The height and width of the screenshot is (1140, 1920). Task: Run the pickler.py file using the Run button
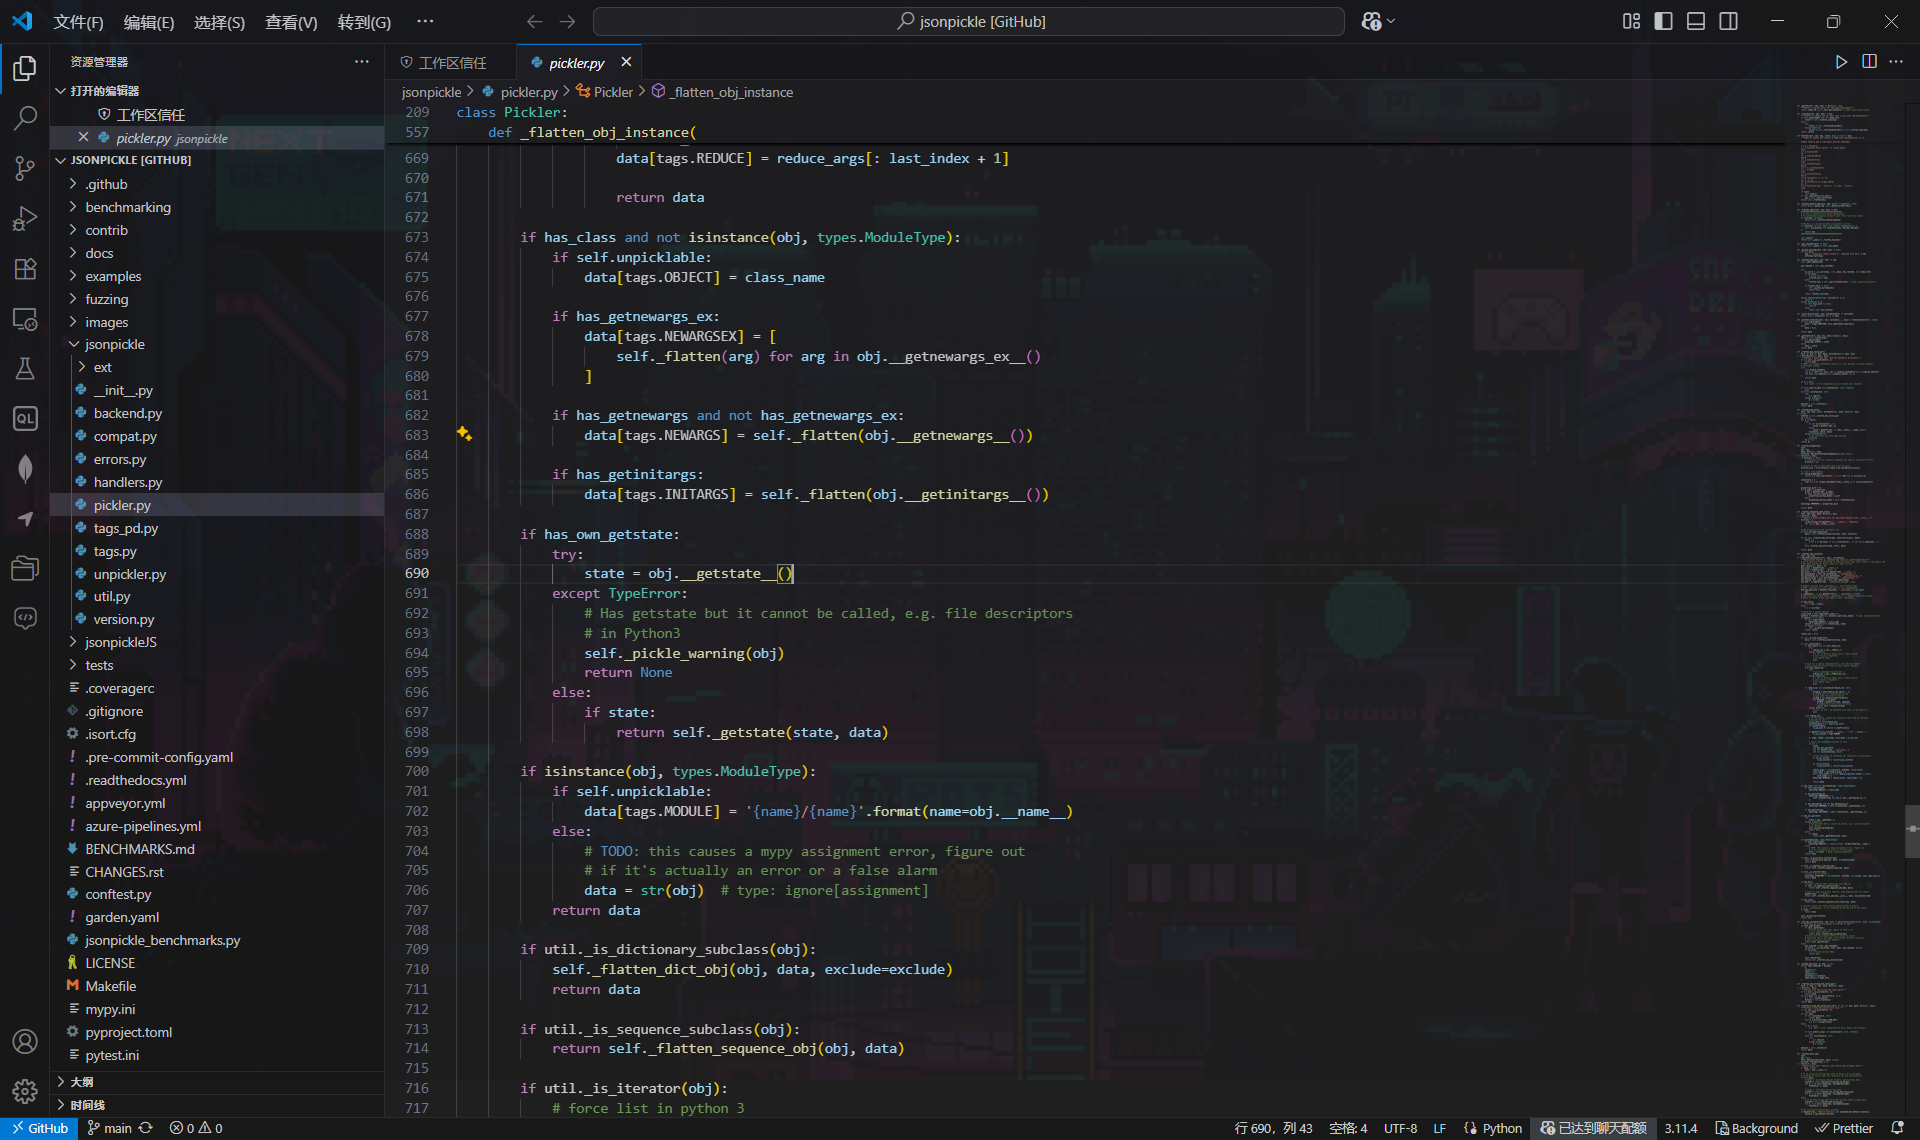pos(1841,61)
